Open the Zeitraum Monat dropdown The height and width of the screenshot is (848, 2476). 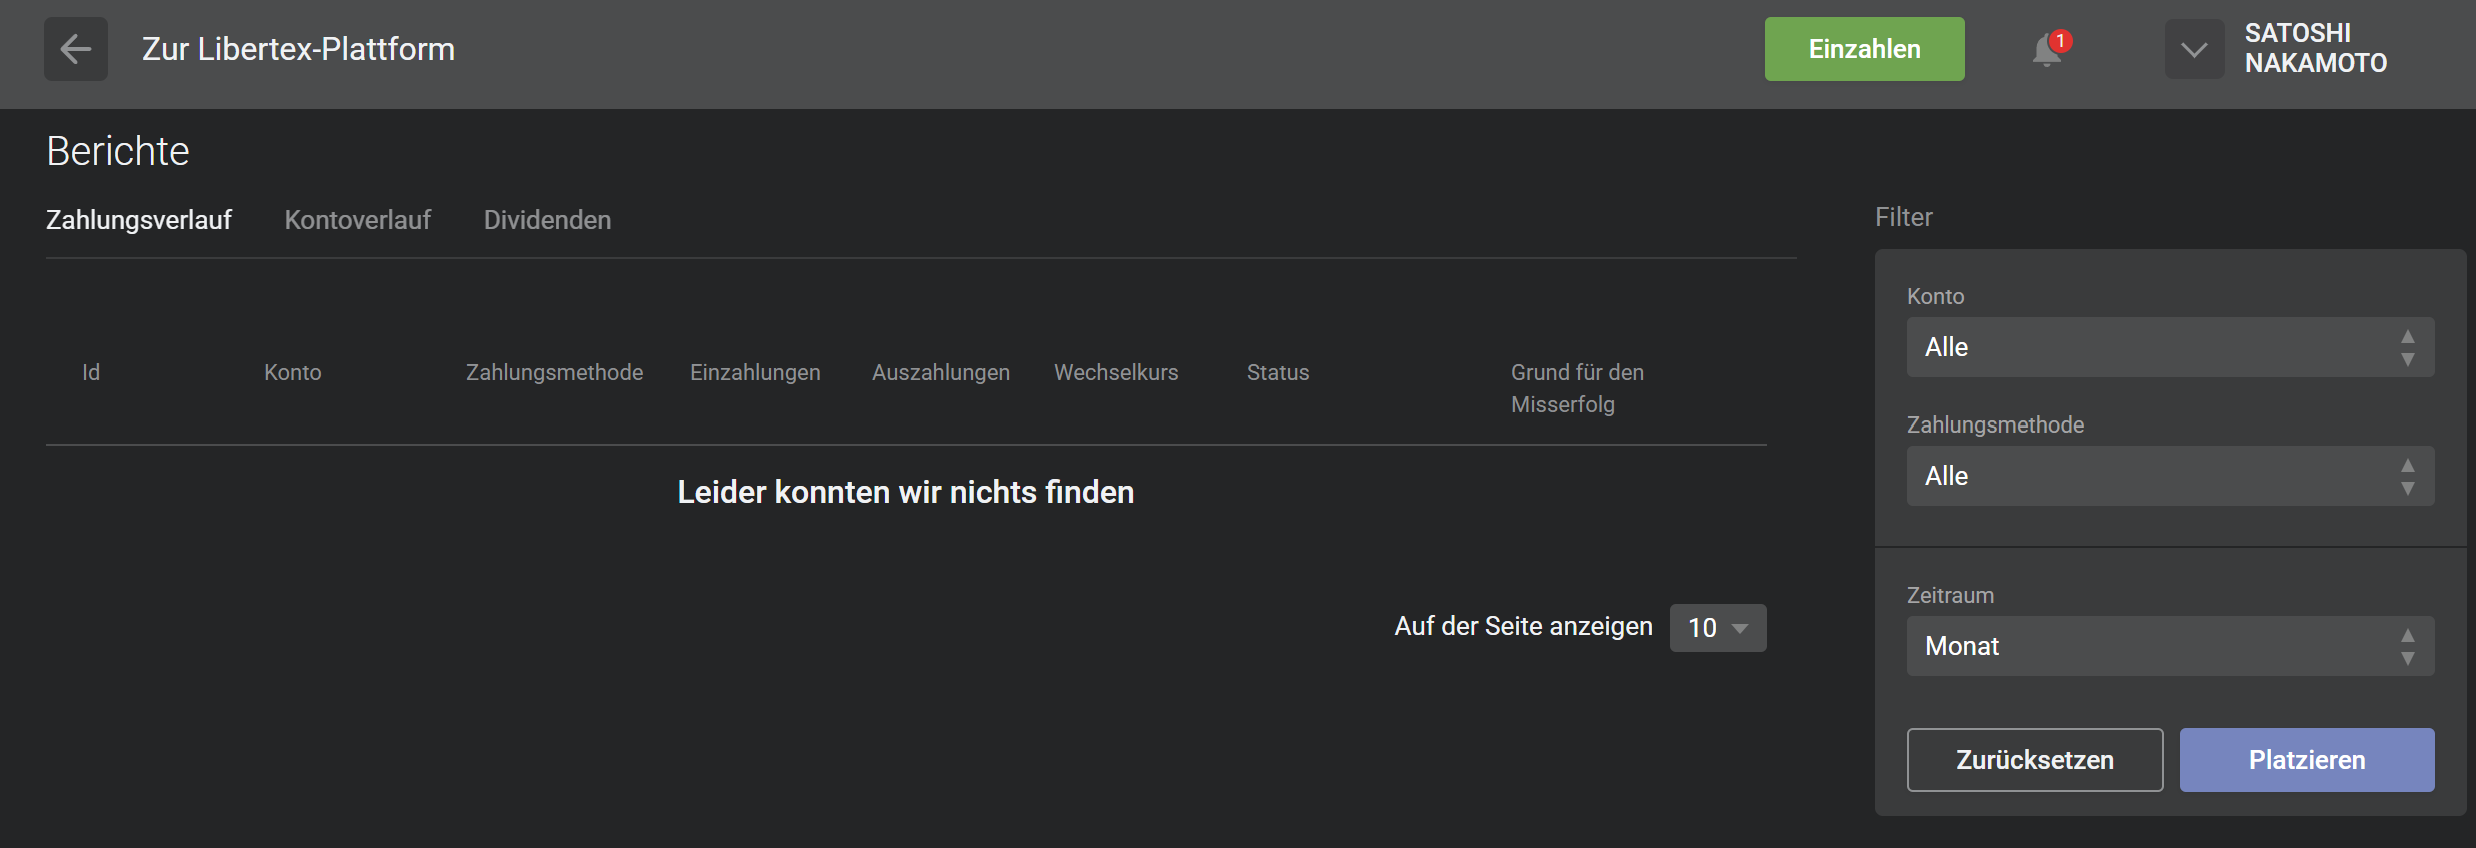tap(2170, 646)
